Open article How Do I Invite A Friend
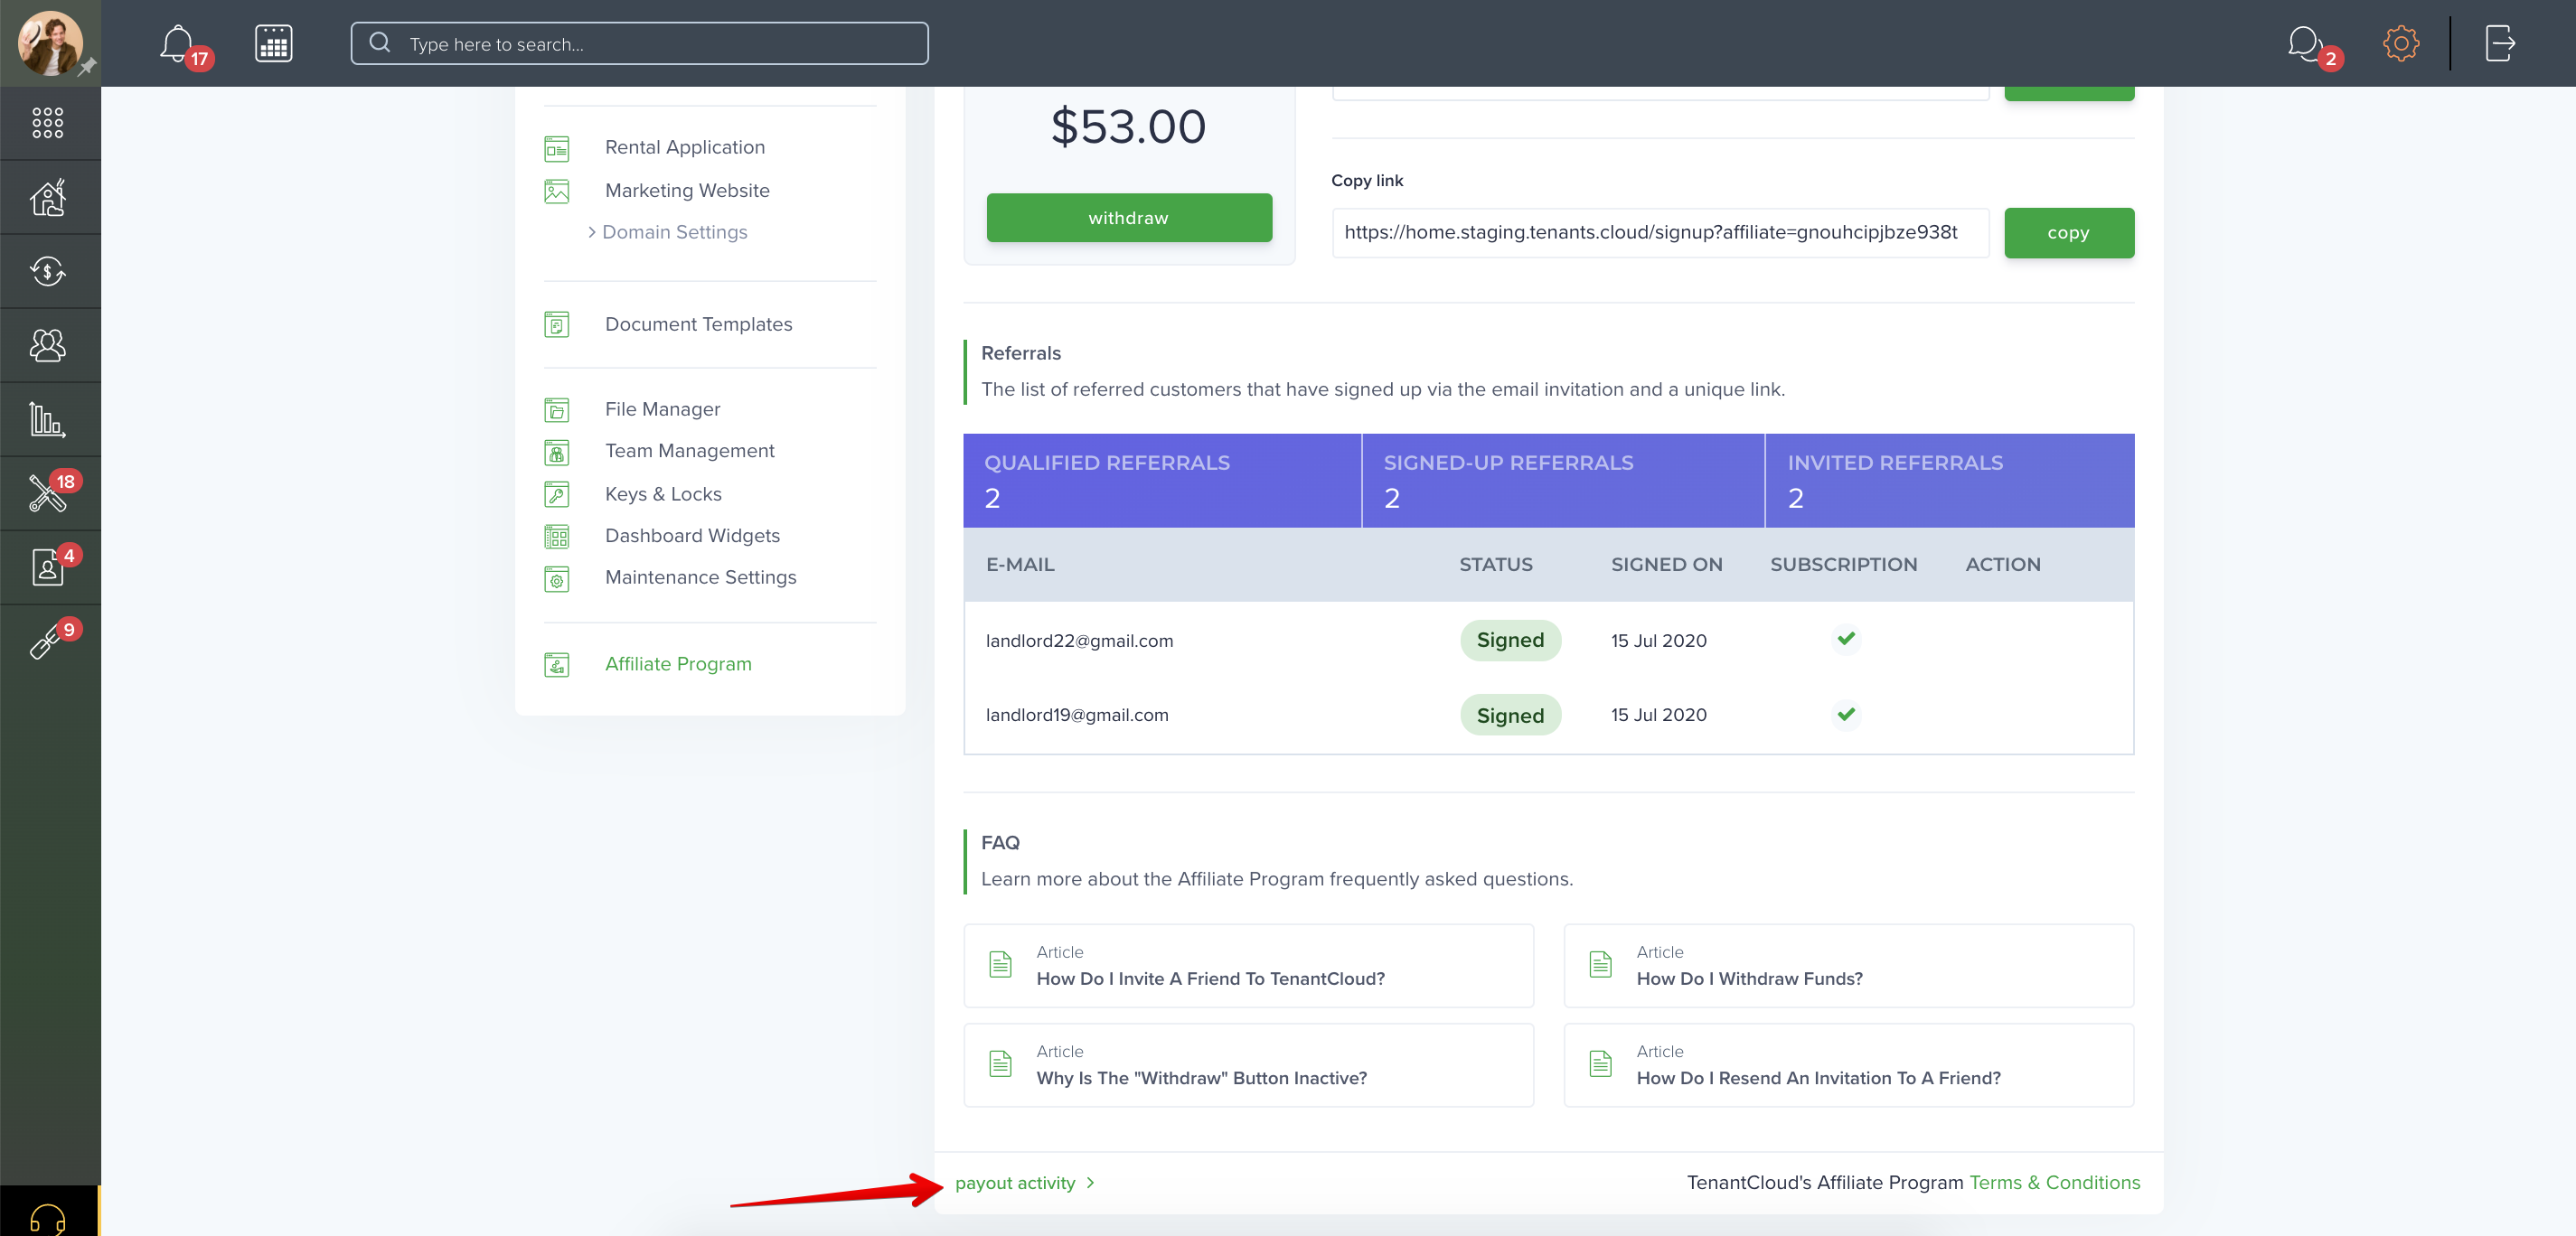The width and height of the screenshot is (2576, 1236). [1248, 965]
